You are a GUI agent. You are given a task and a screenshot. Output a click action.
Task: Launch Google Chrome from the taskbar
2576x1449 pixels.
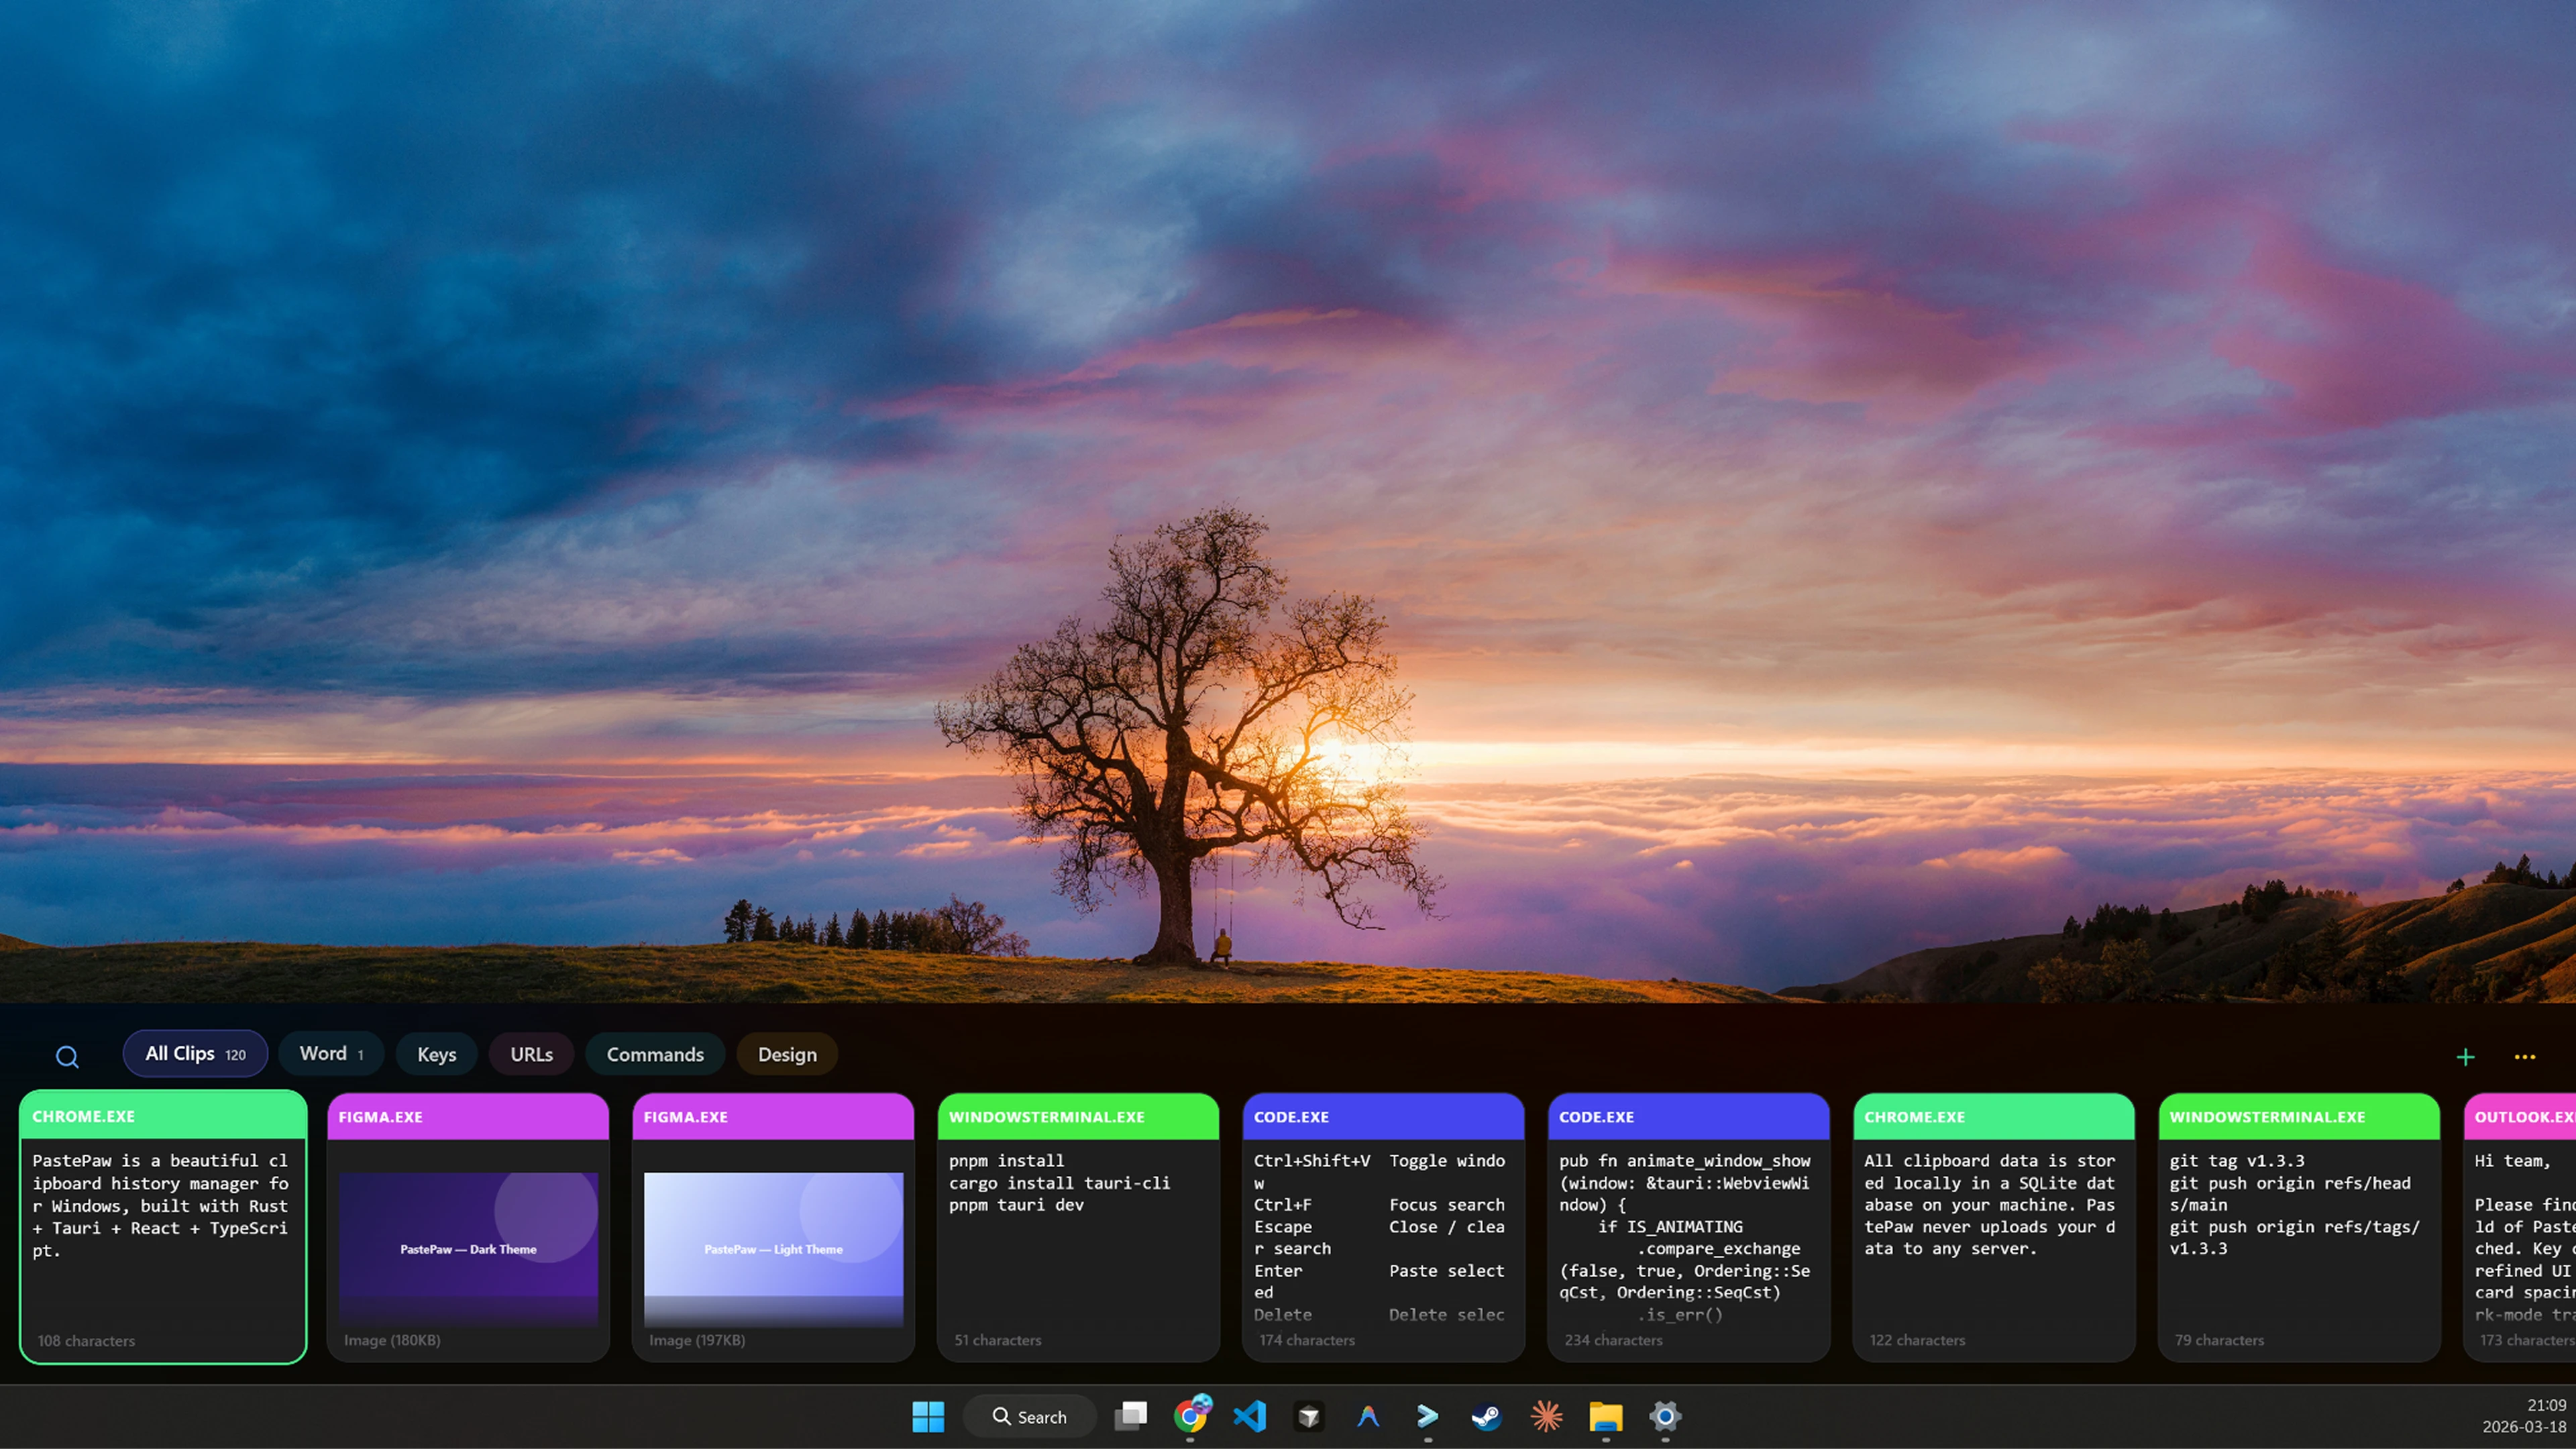[x=1190, y=1416]
